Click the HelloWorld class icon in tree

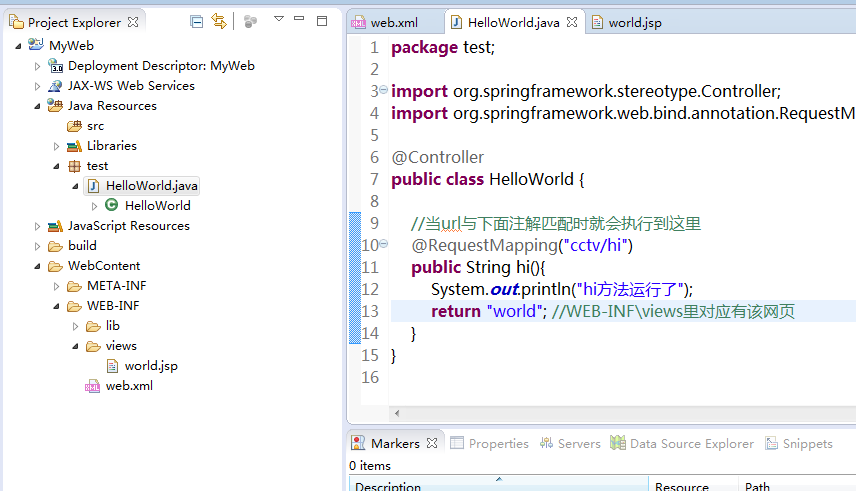coord(112,206)
